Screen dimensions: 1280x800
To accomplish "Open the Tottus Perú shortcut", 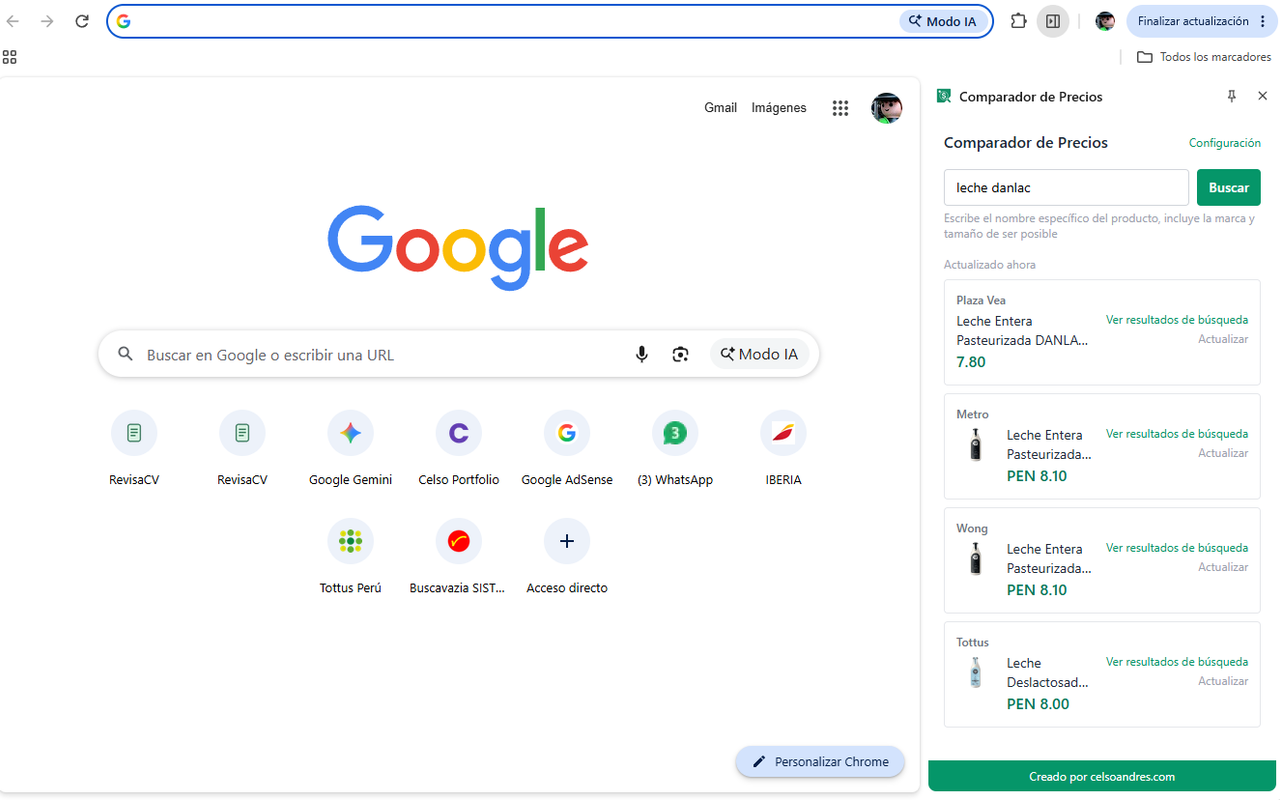I will pos(350,556).
